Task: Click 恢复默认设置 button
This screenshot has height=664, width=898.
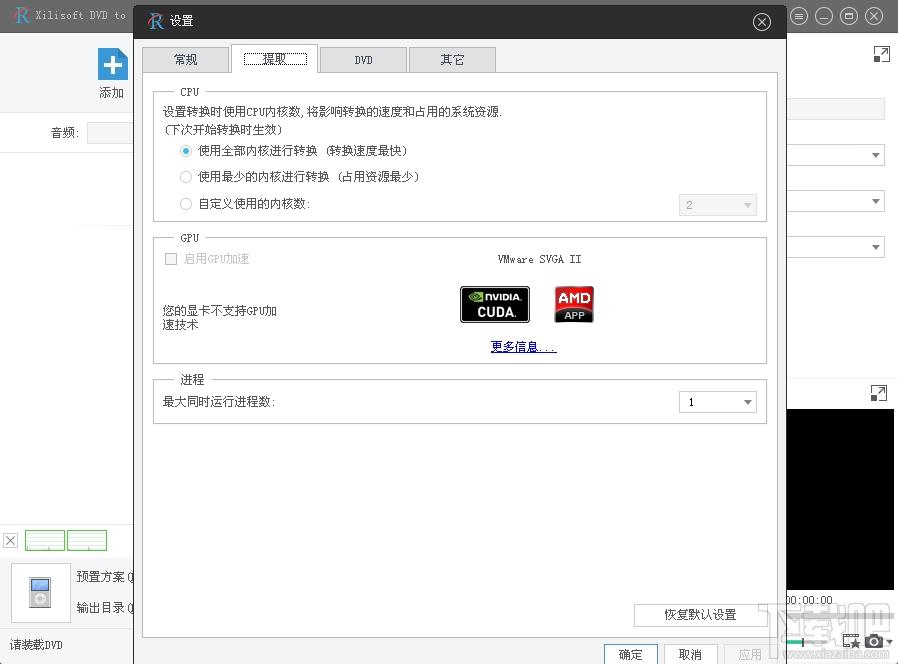Action: point(700,615)
